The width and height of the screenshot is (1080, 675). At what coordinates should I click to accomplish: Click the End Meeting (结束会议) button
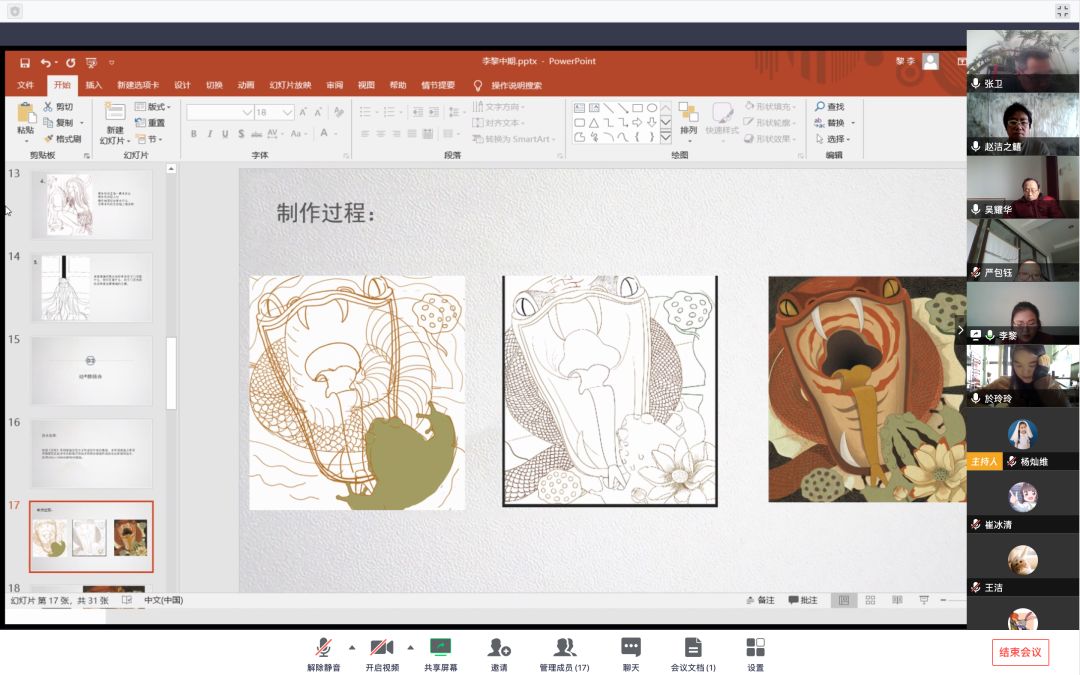(x=1020, y=652)
